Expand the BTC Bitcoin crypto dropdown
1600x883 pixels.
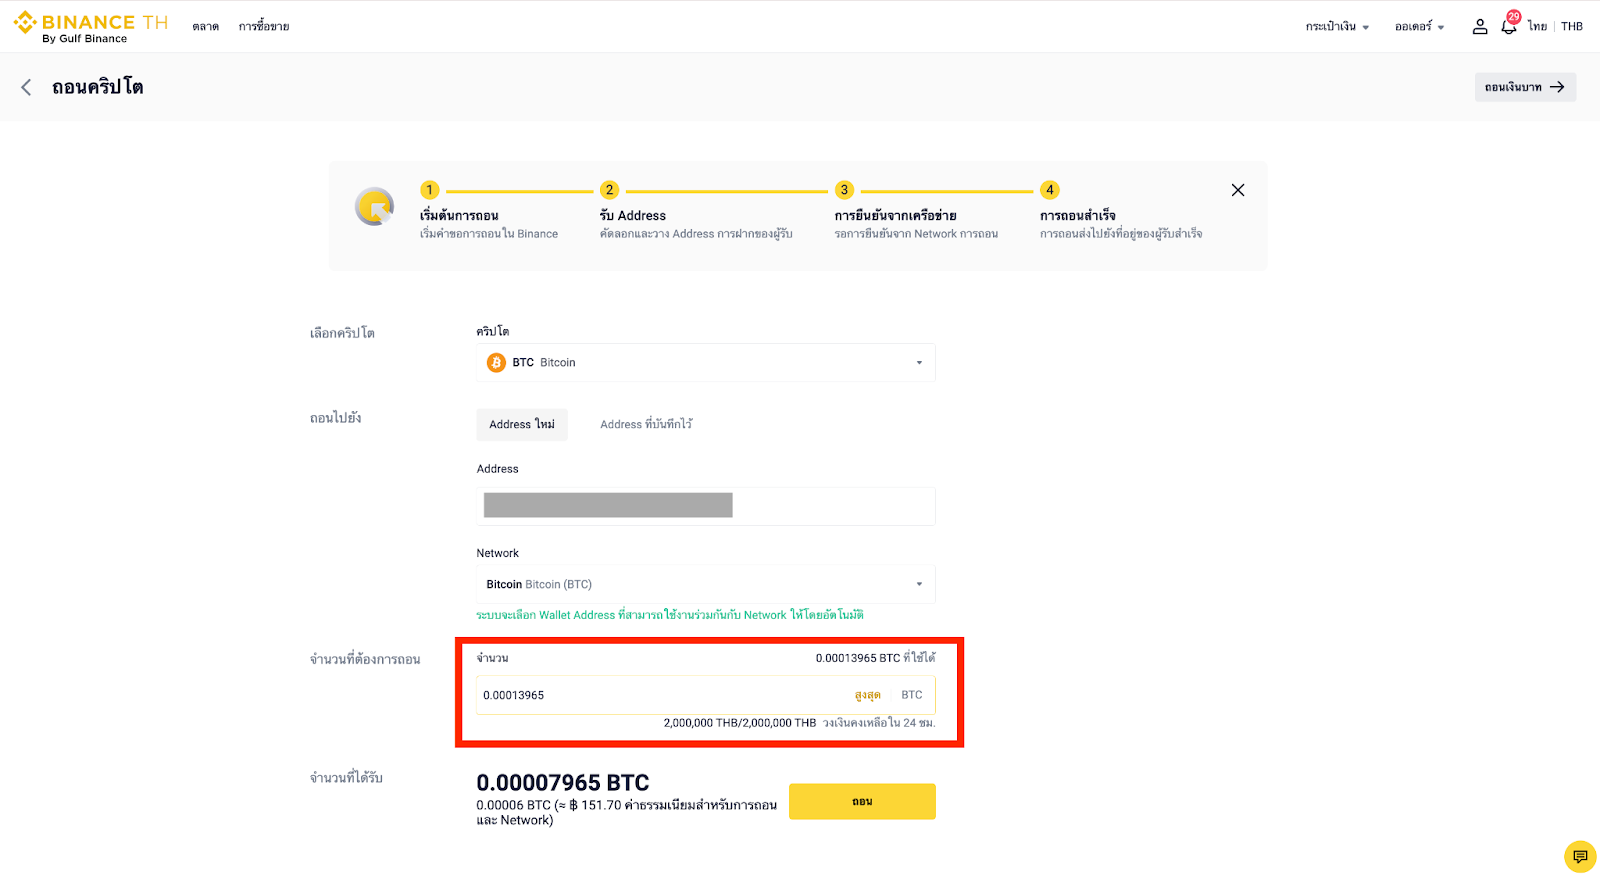pos(918,363)
